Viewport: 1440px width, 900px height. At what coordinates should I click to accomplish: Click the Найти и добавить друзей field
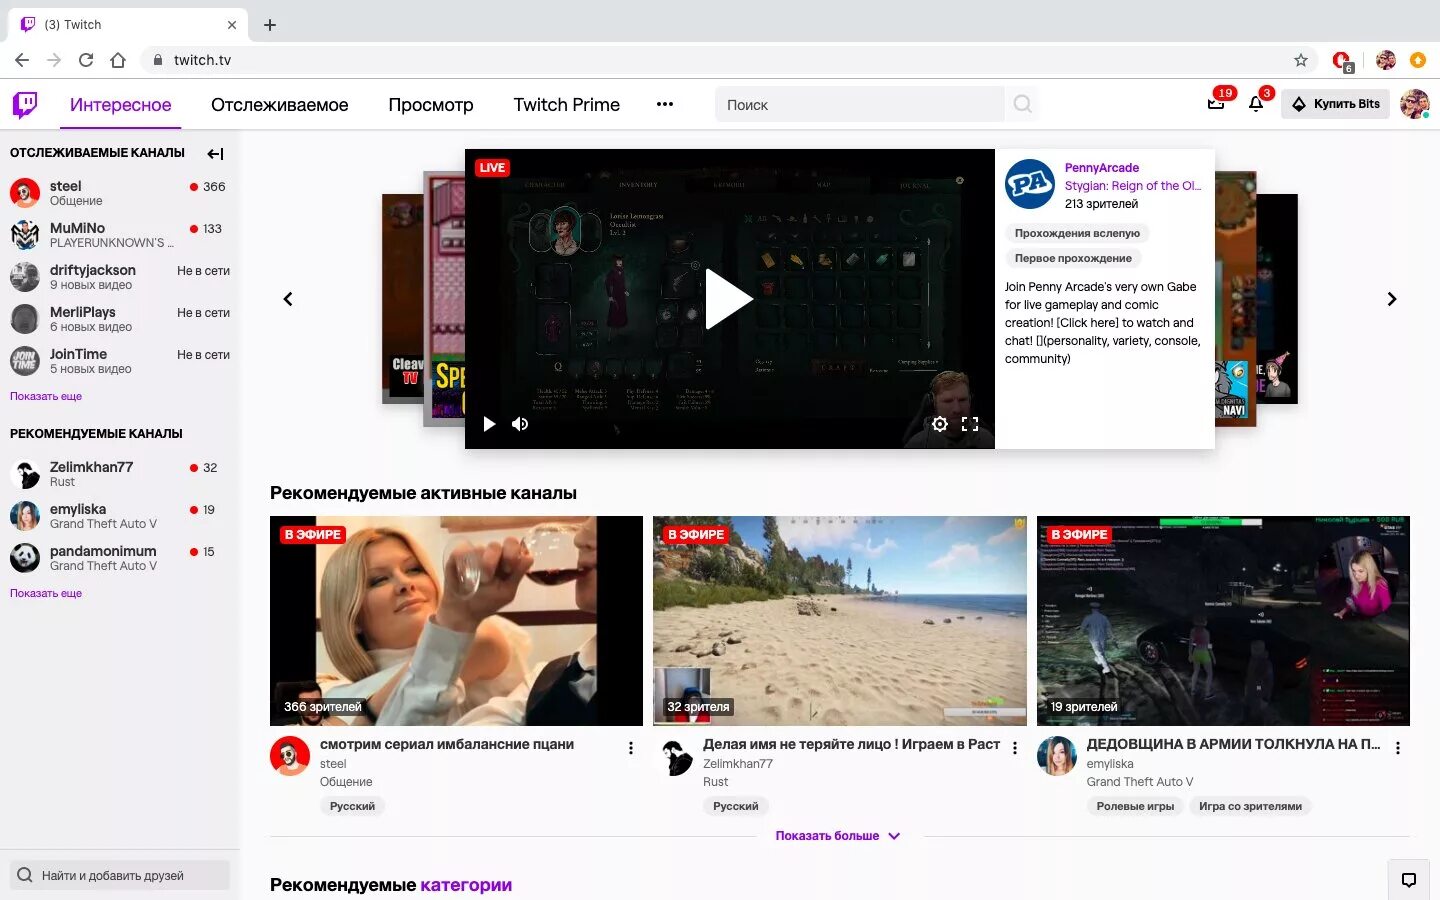(120, 875)
